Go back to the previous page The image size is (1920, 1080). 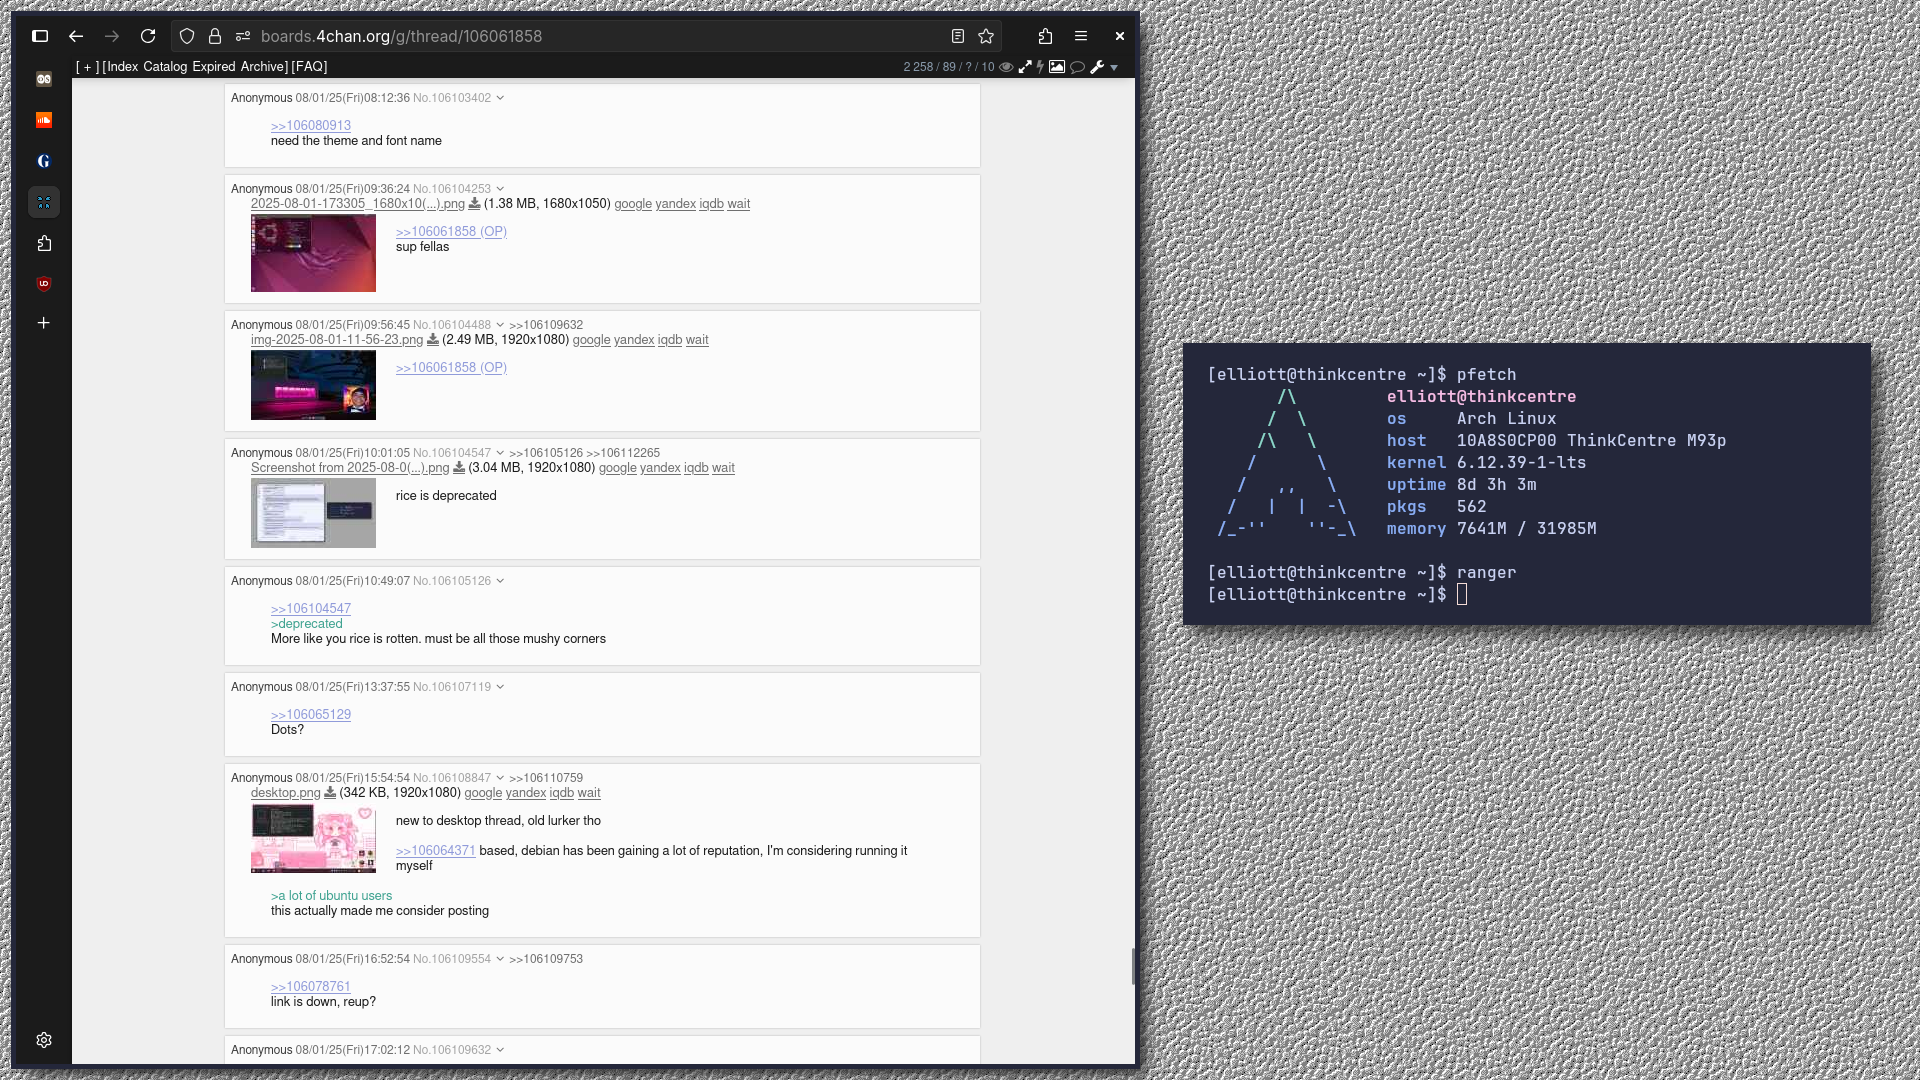click(x=76, y=36)
